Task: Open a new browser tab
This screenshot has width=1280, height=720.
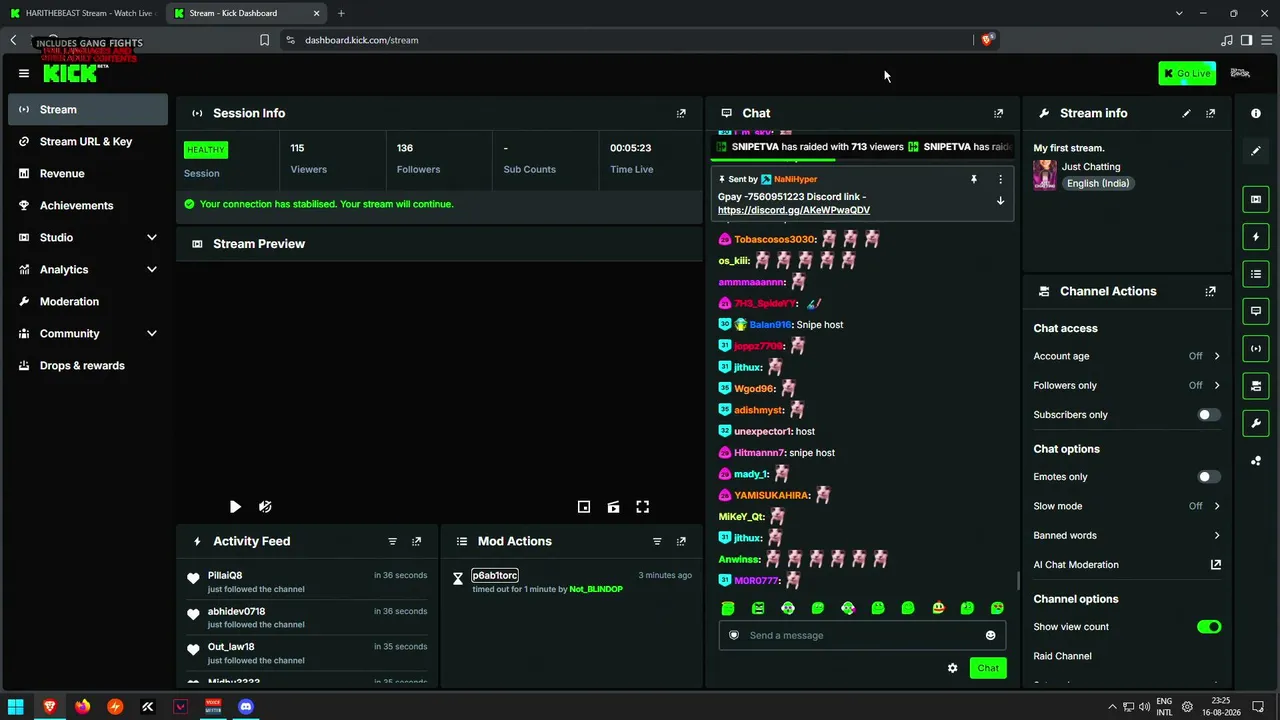Action: click(x=341, y=13)
